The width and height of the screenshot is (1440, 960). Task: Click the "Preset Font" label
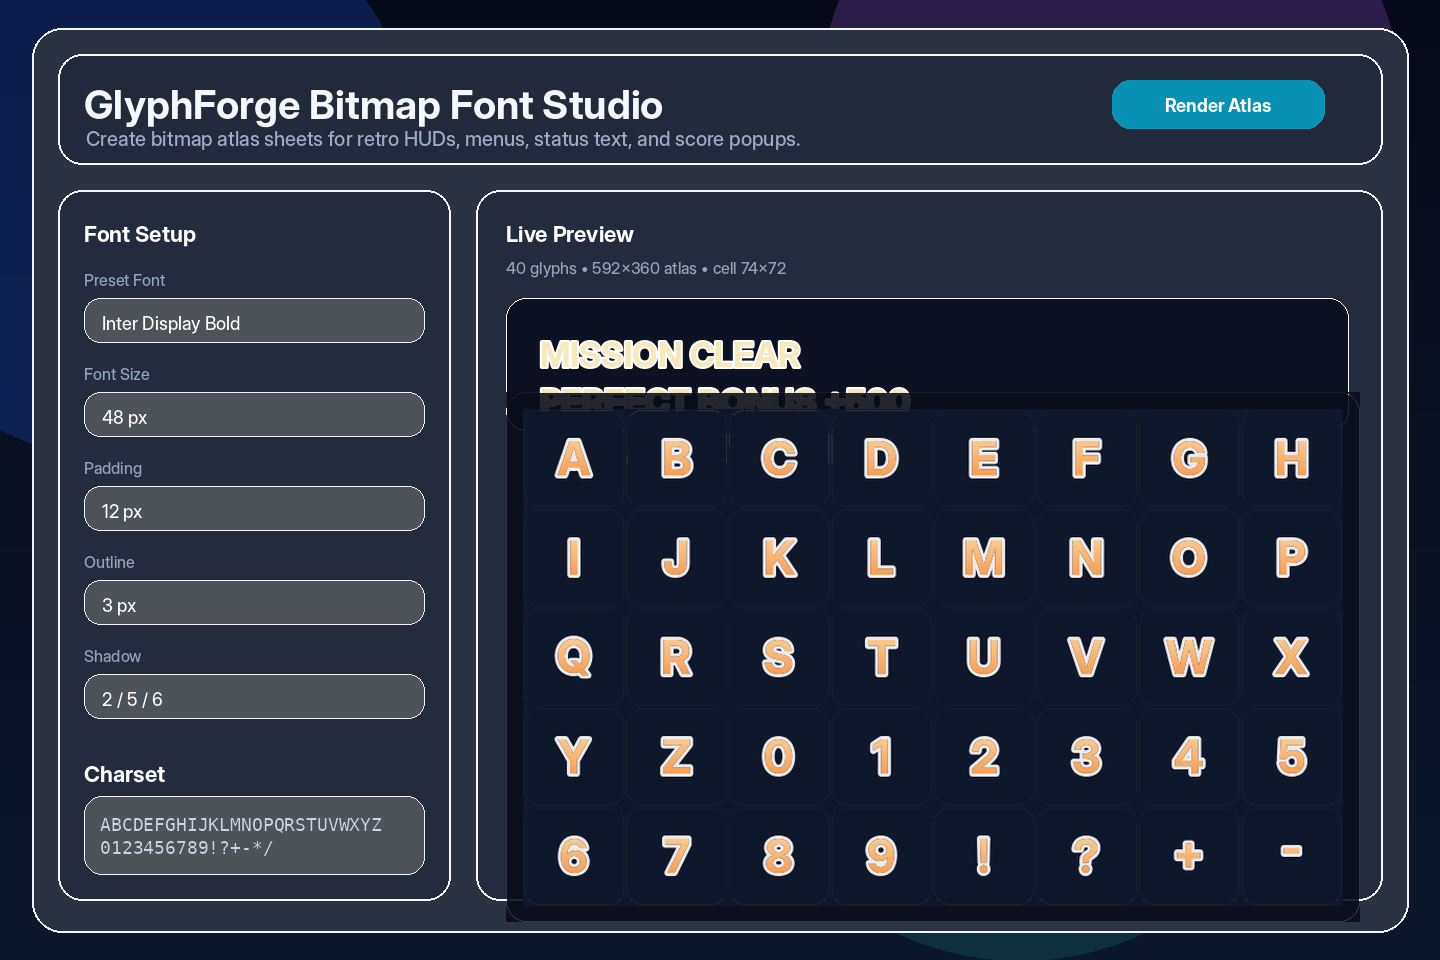(x=124, y=280)
